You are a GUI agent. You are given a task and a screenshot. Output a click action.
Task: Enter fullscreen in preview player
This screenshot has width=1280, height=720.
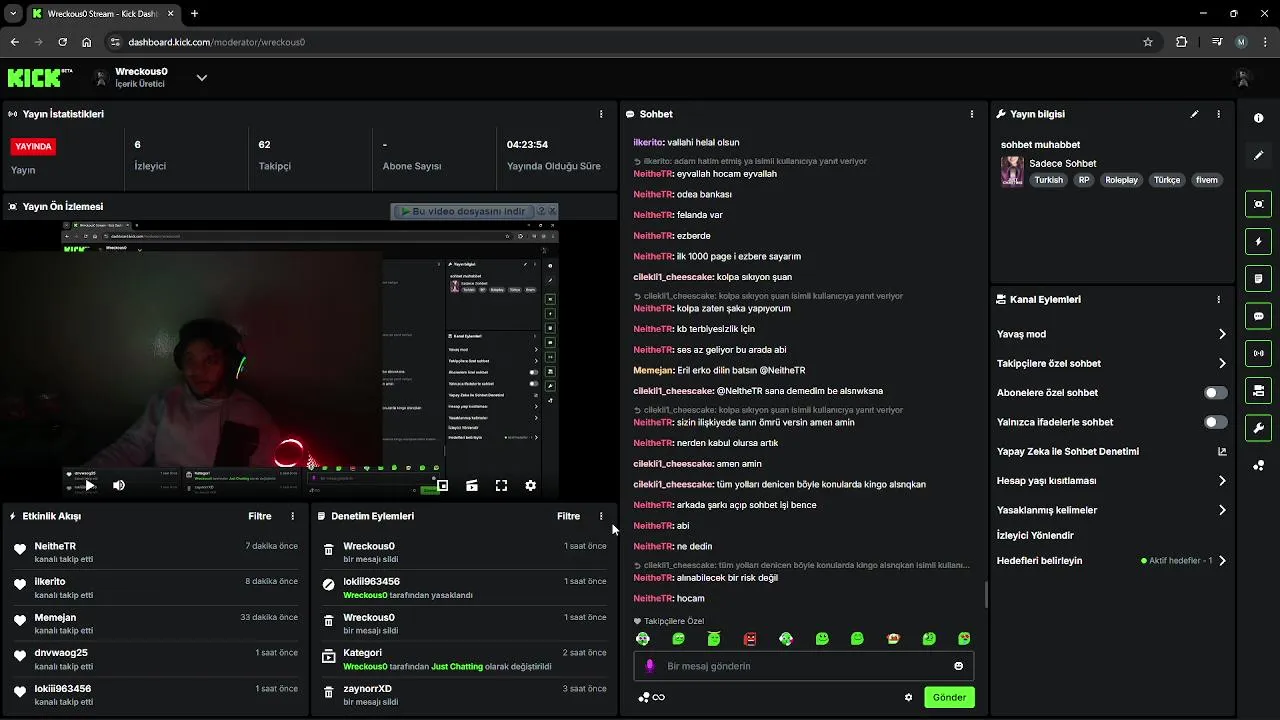(x=501, y=485)
